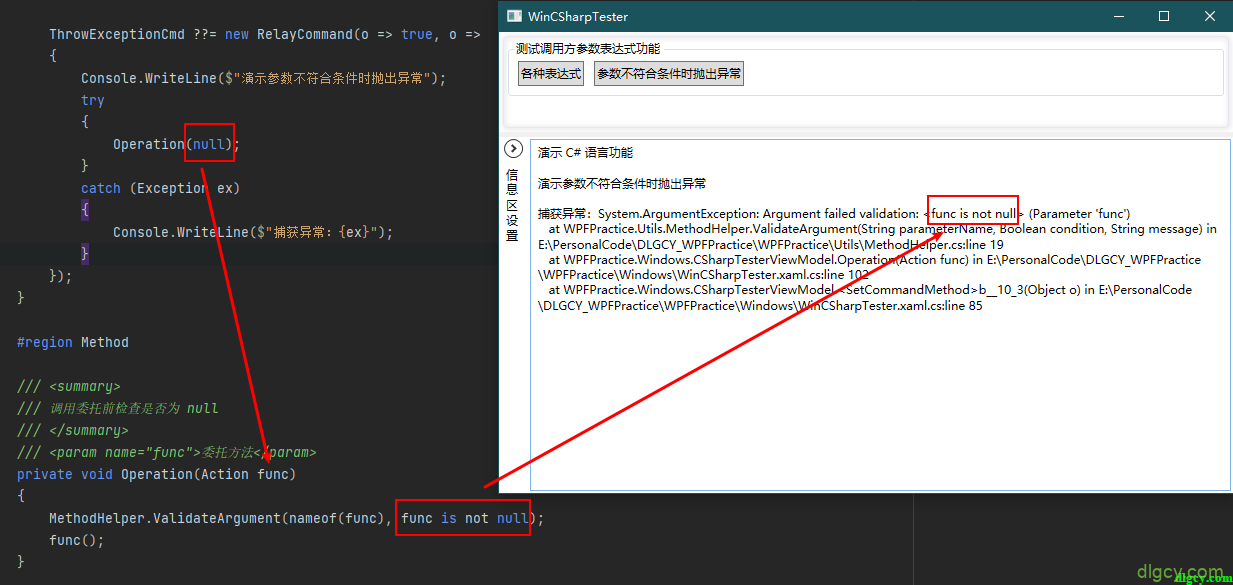Click the #region Method line in editor
This screenshot has width=1233, height=585.
click(73, 342)
